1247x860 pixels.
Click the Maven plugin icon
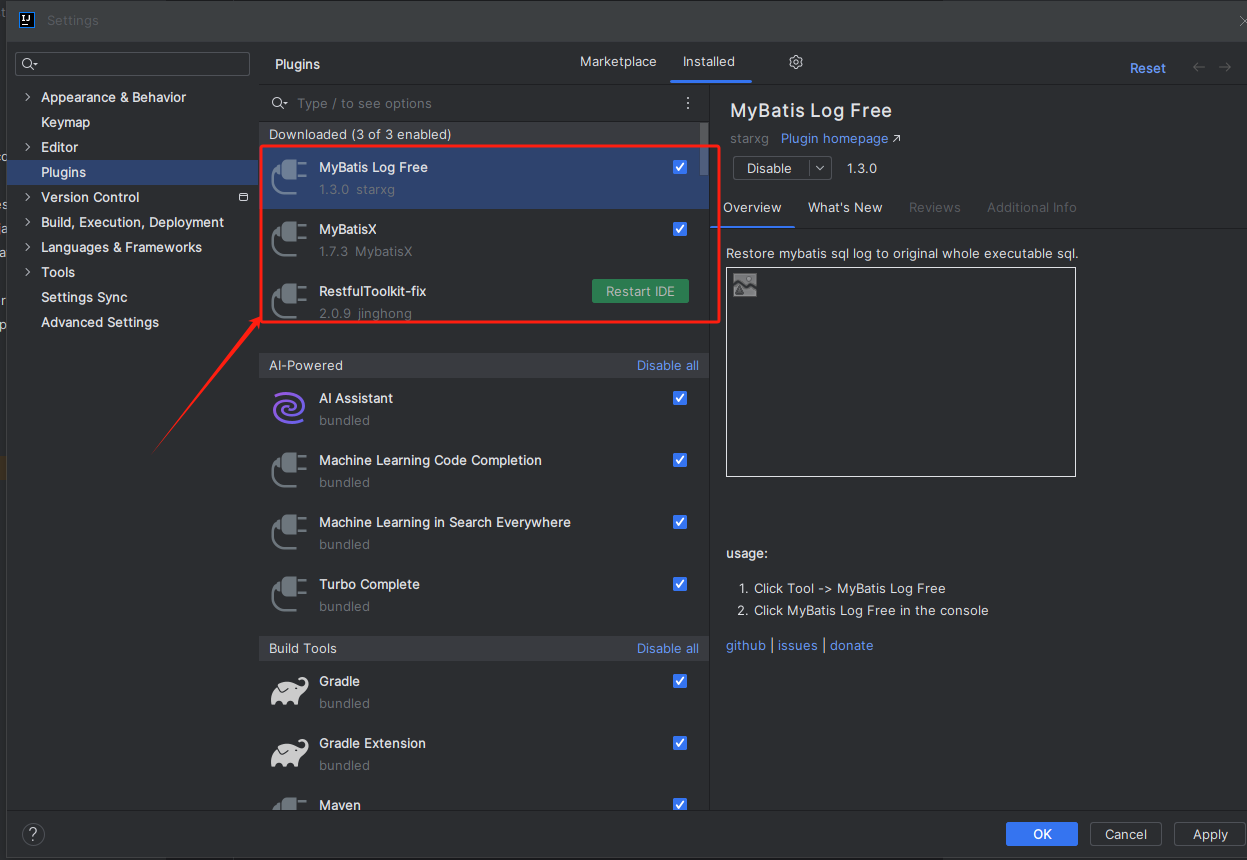click(x=289, y=804)
